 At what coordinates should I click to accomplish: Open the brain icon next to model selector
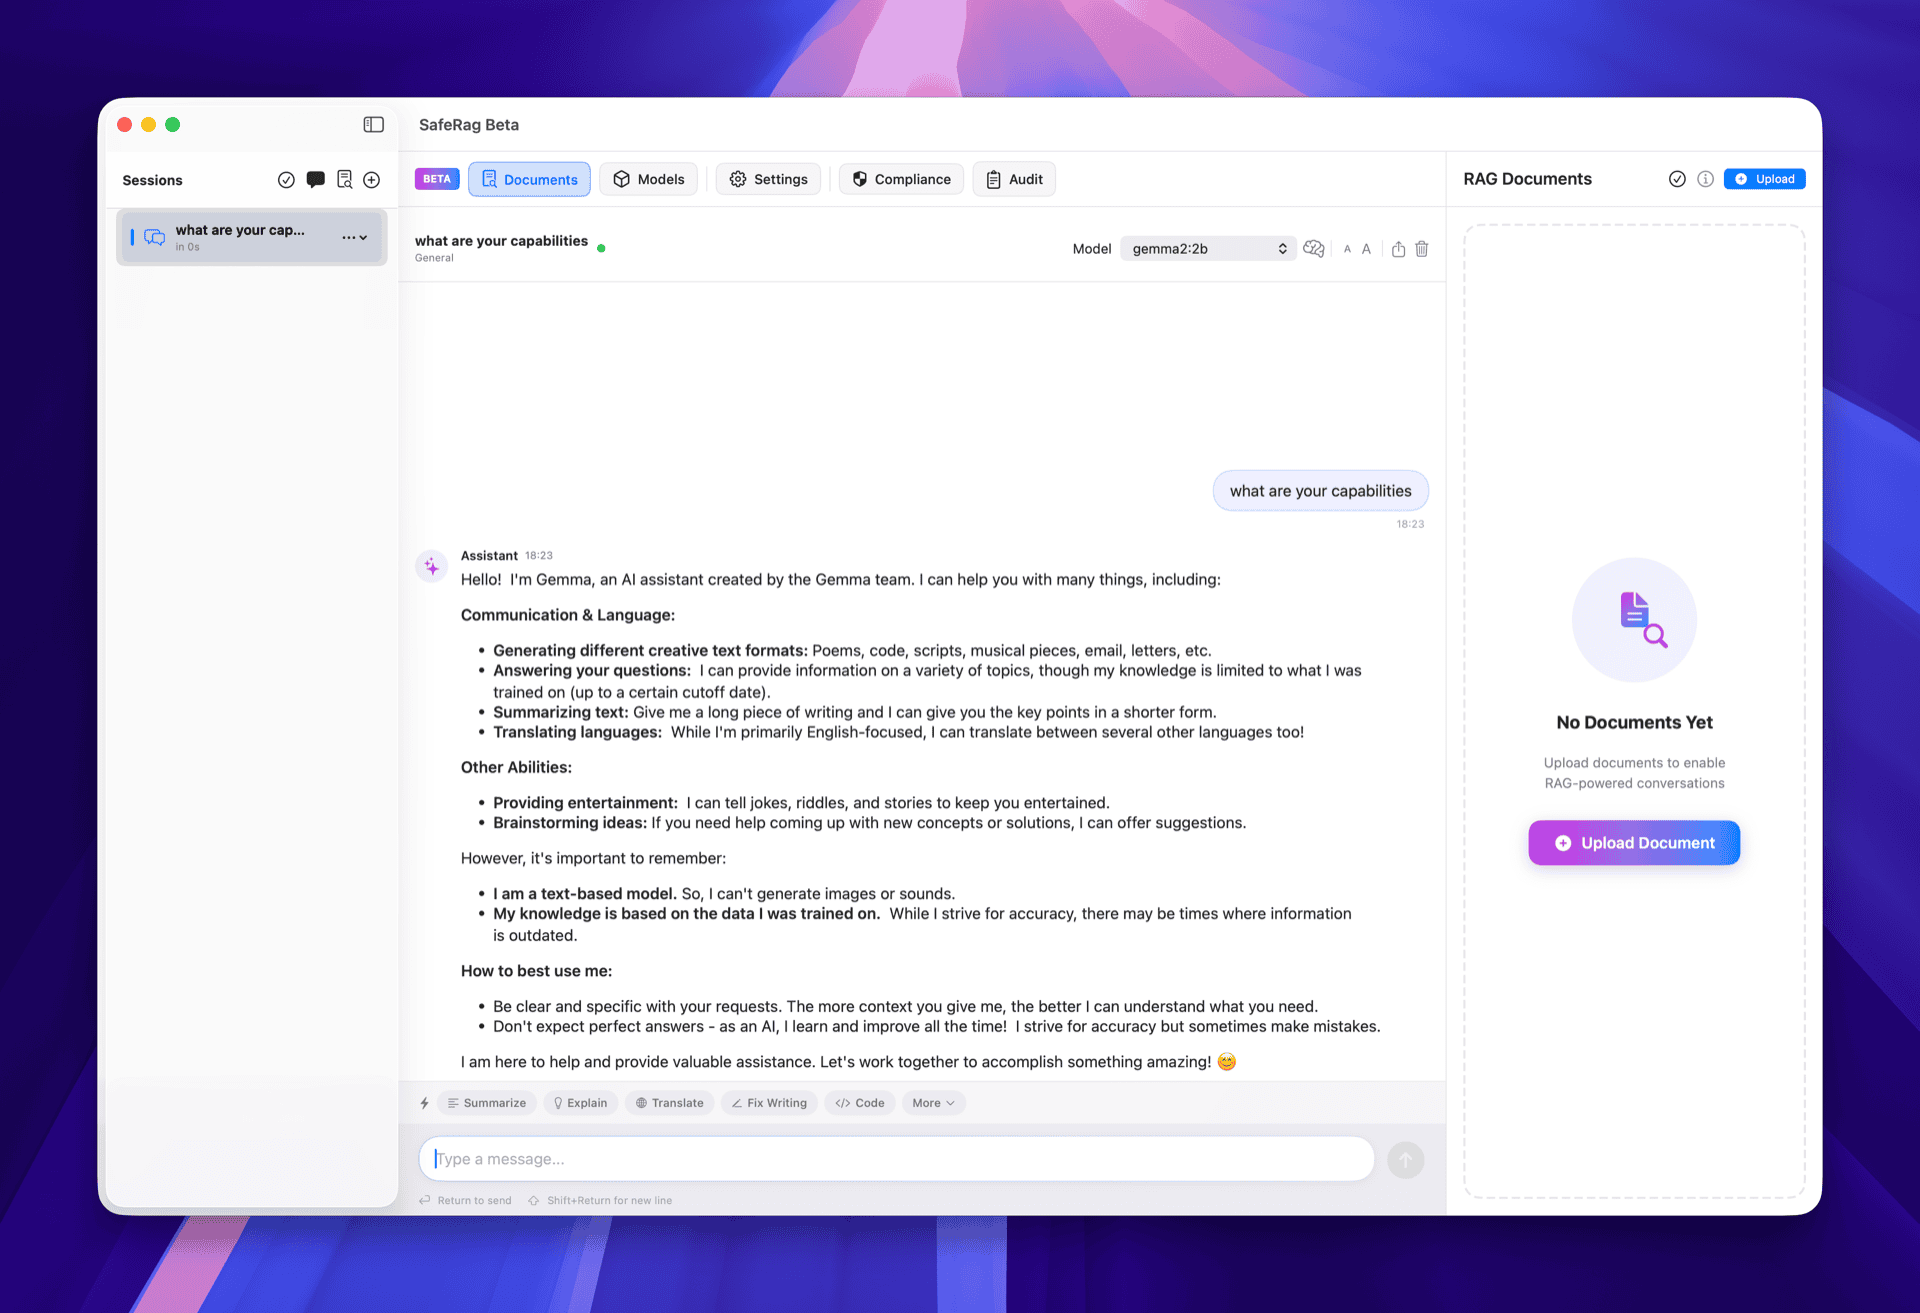coord(1313,249)
